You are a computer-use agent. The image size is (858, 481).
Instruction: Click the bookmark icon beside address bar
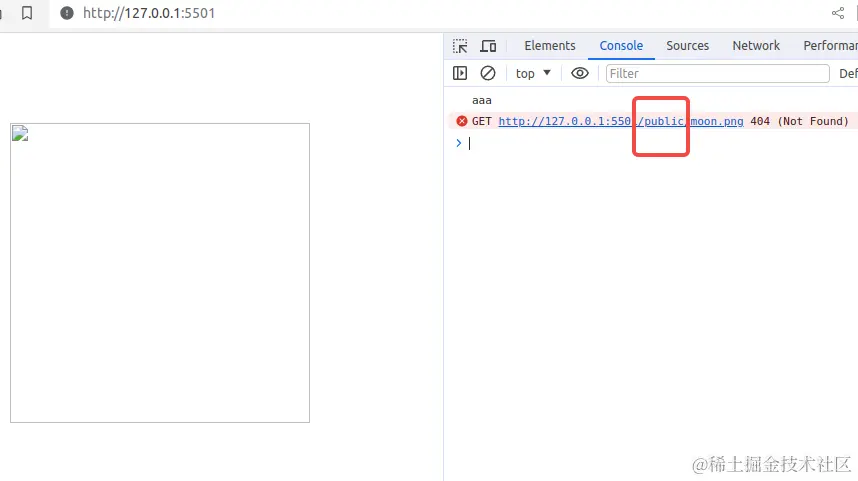(27, 13)
